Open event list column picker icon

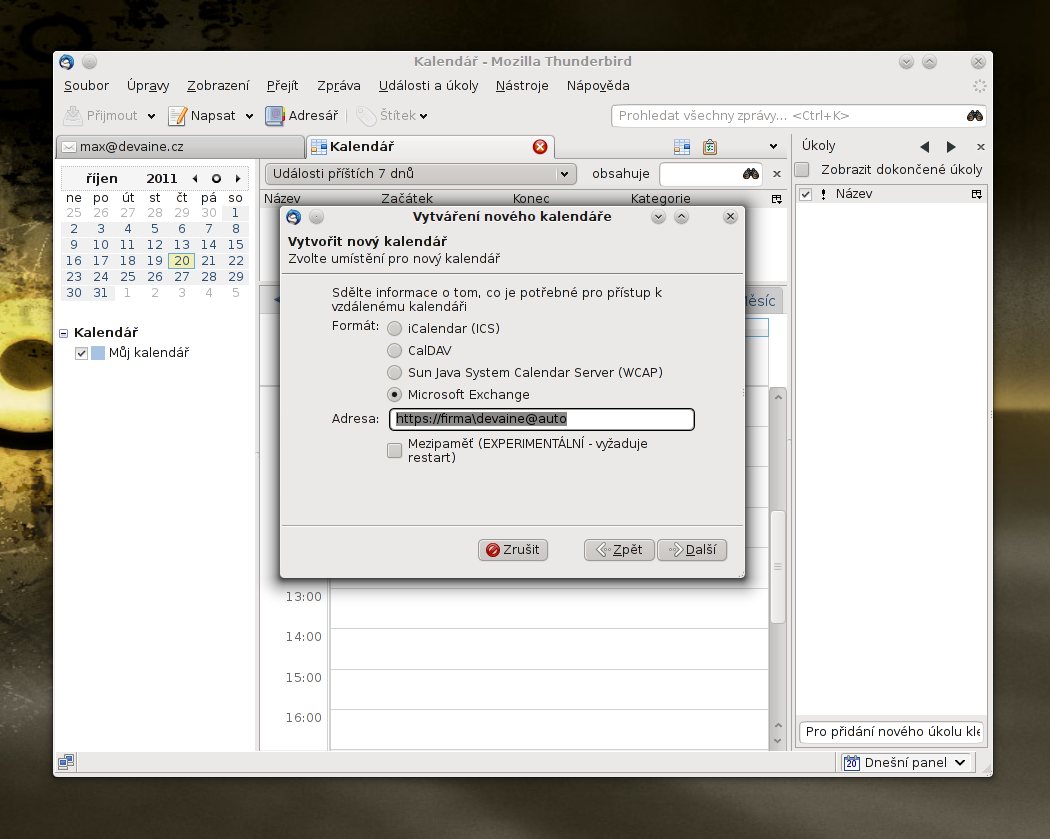tap(777, 199)
